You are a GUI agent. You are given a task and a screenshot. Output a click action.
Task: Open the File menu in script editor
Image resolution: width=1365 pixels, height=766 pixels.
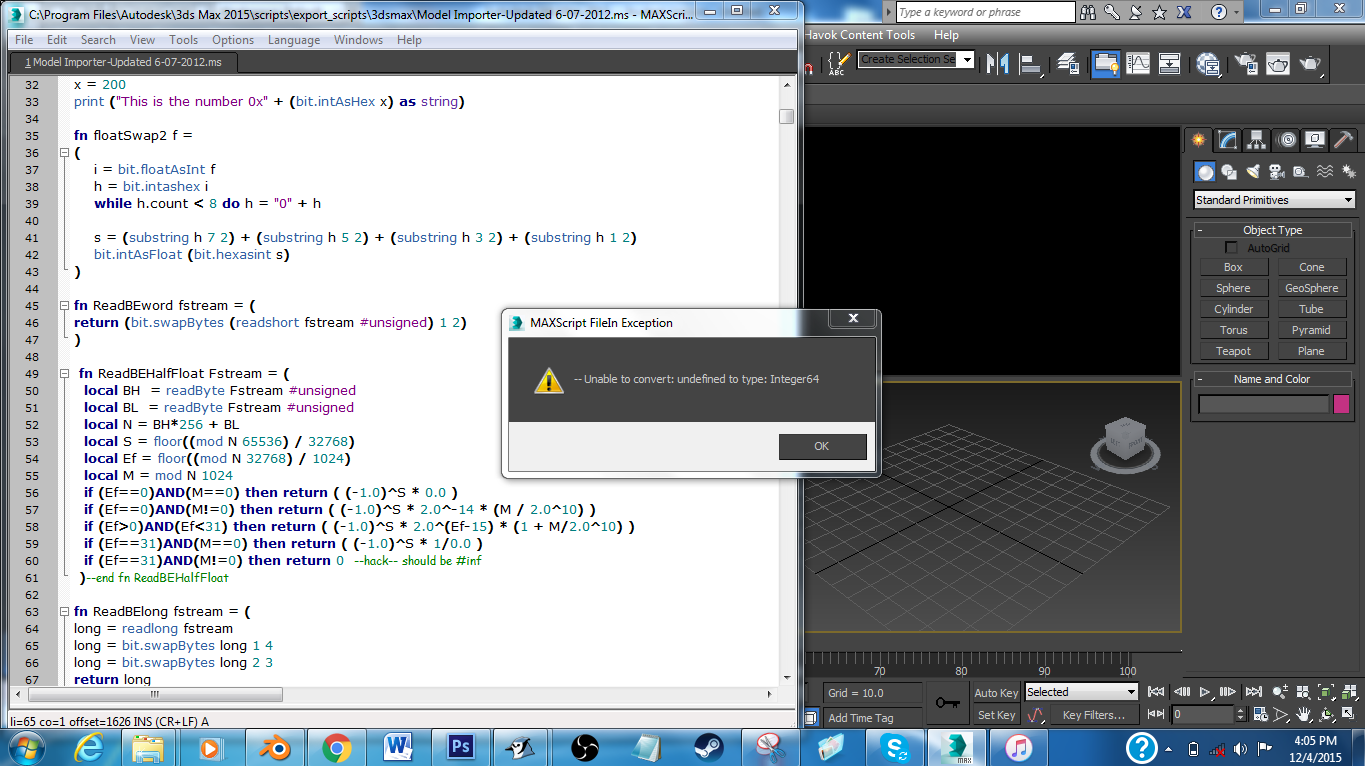[x=24, y=40]
